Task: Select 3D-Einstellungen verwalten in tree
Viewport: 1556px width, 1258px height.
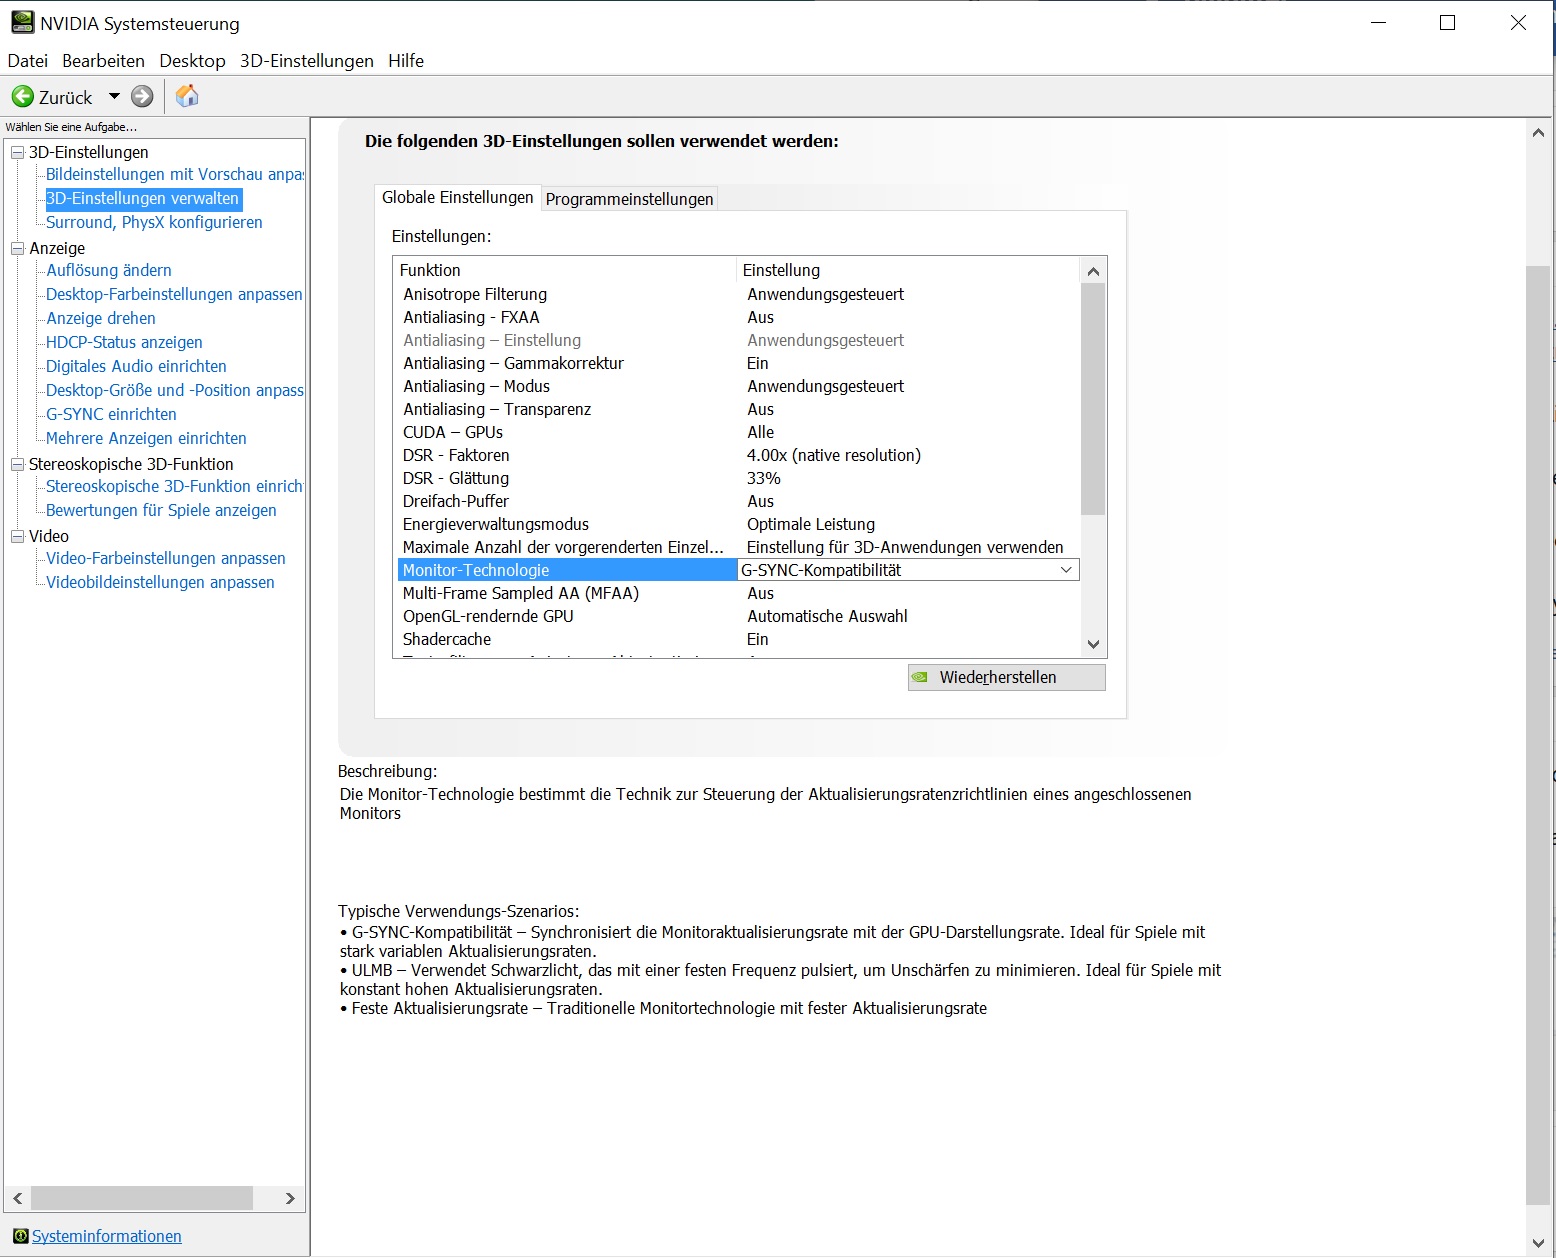Action: 143,198
